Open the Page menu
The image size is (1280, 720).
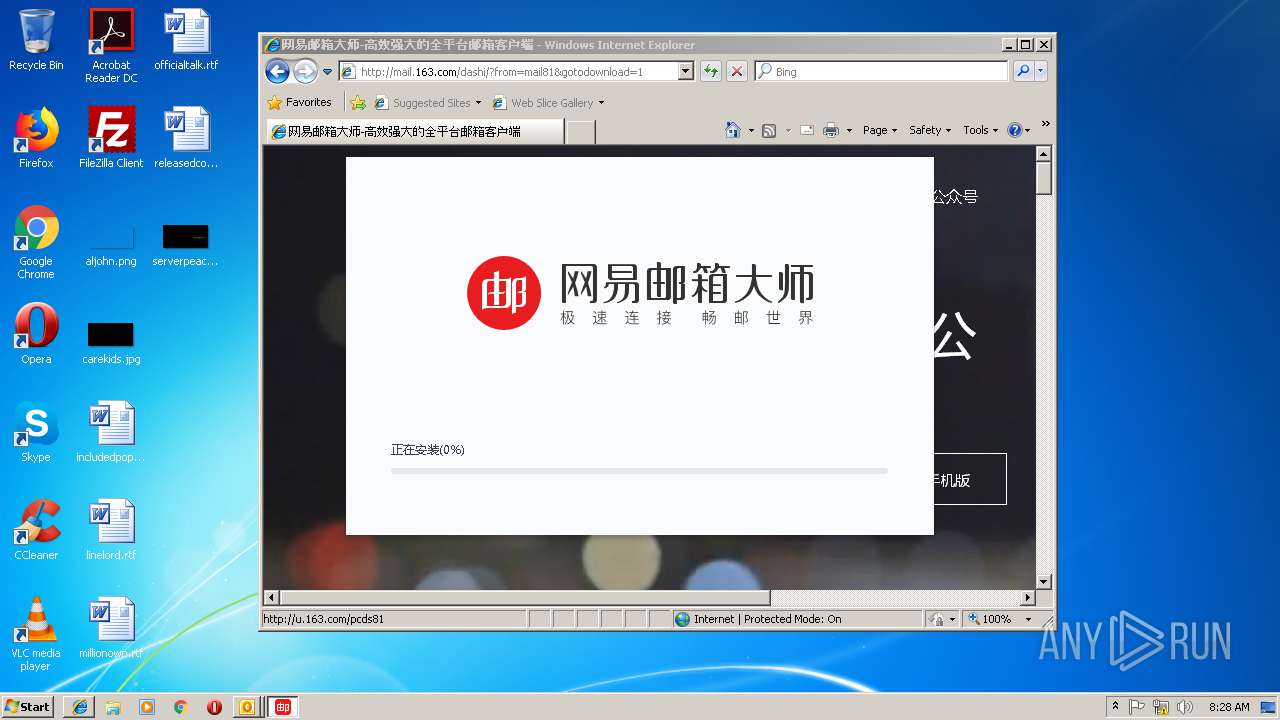(879, 130)
